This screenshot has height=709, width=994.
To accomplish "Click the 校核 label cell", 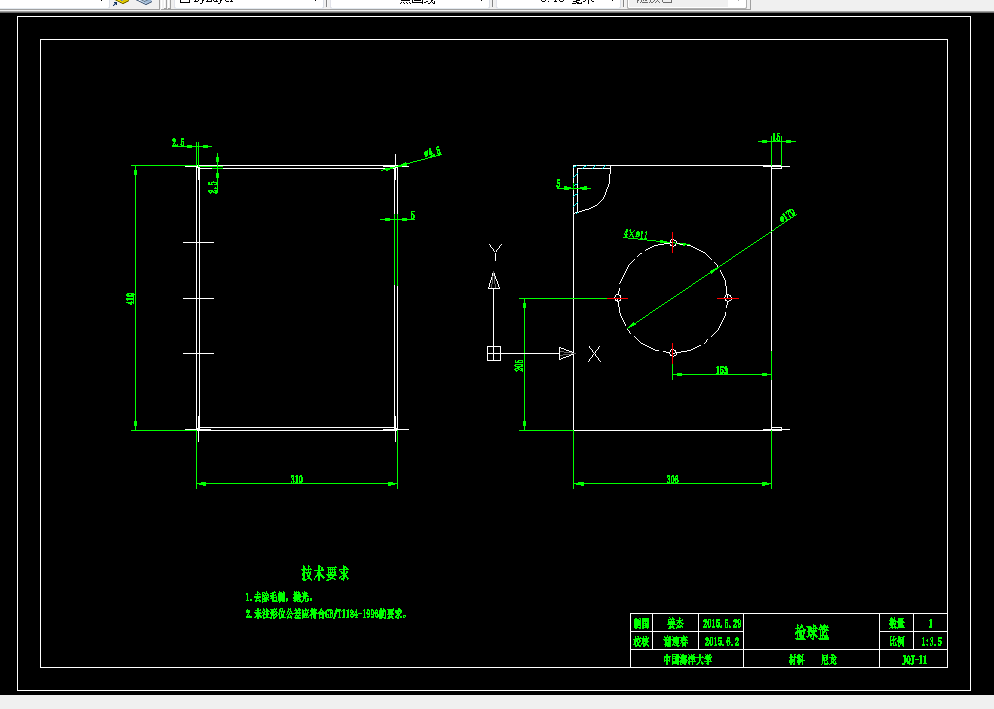I will click(641, 641).
